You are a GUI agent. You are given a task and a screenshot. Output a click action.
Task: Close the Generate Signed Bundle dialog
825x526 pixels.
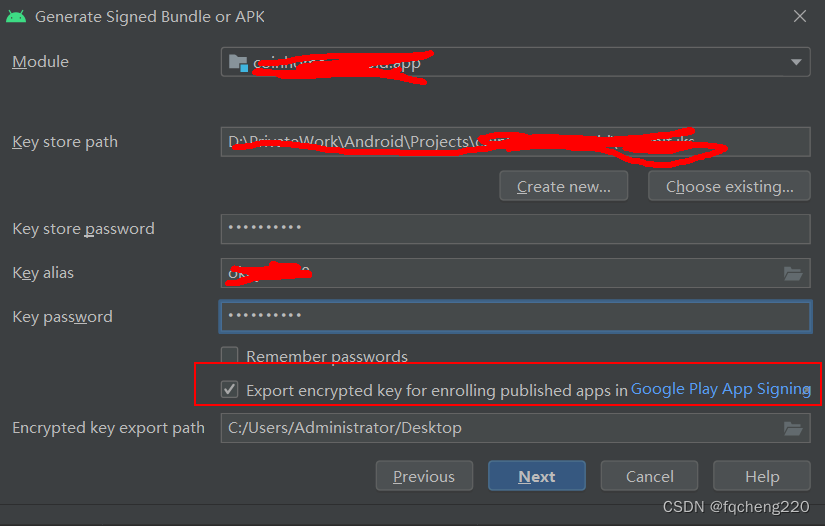[800, 16]
